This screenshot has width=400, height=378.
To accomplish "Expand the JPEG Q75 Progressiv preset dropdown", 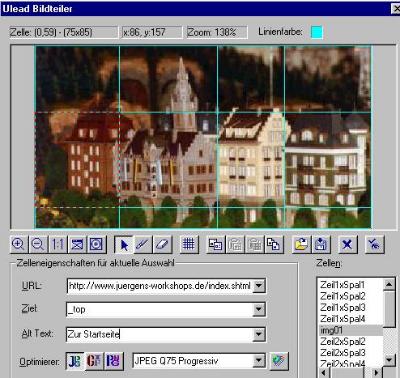I will coord(259,361).
